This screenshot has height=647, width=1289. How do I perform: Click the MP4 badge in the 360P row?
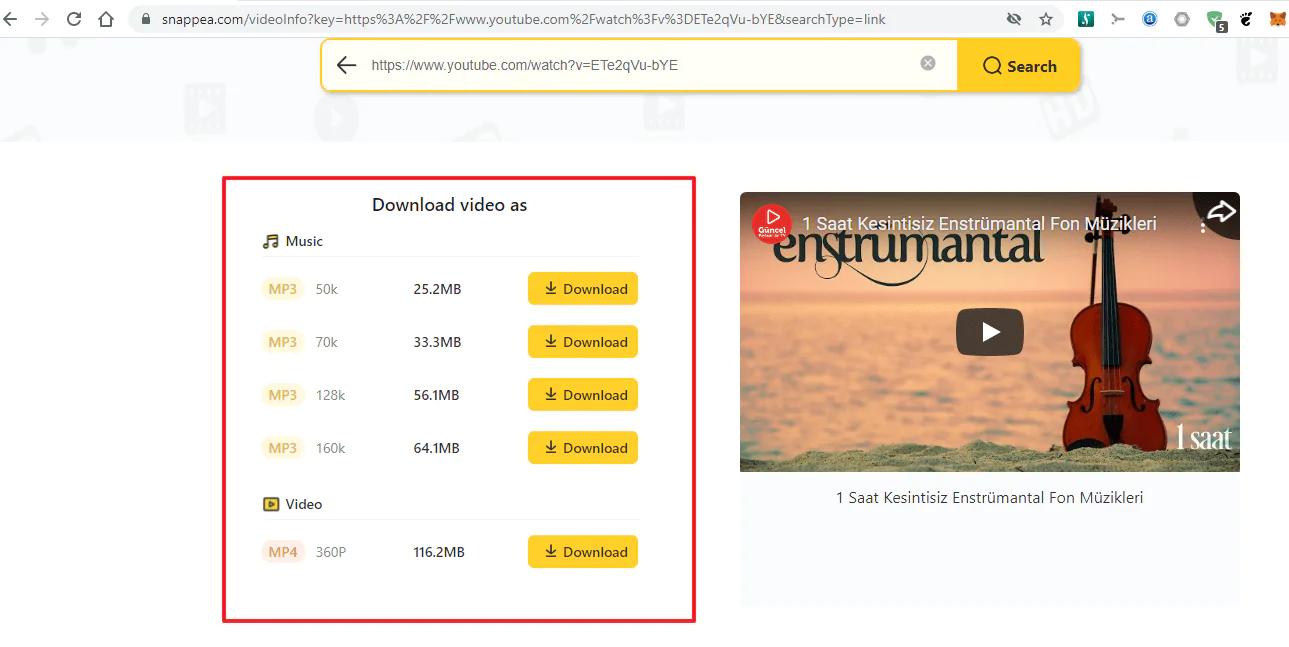click(283, 552)
